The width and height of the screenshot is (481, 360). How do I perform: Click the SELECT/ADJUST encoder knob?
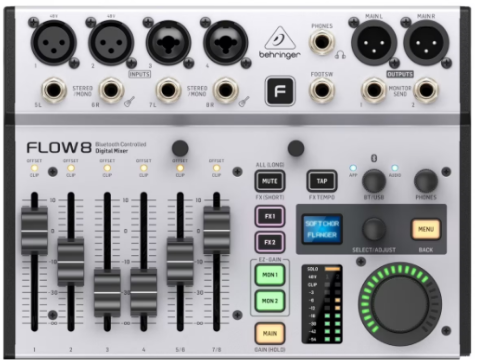pyautogui.click(x=374, y=229)
